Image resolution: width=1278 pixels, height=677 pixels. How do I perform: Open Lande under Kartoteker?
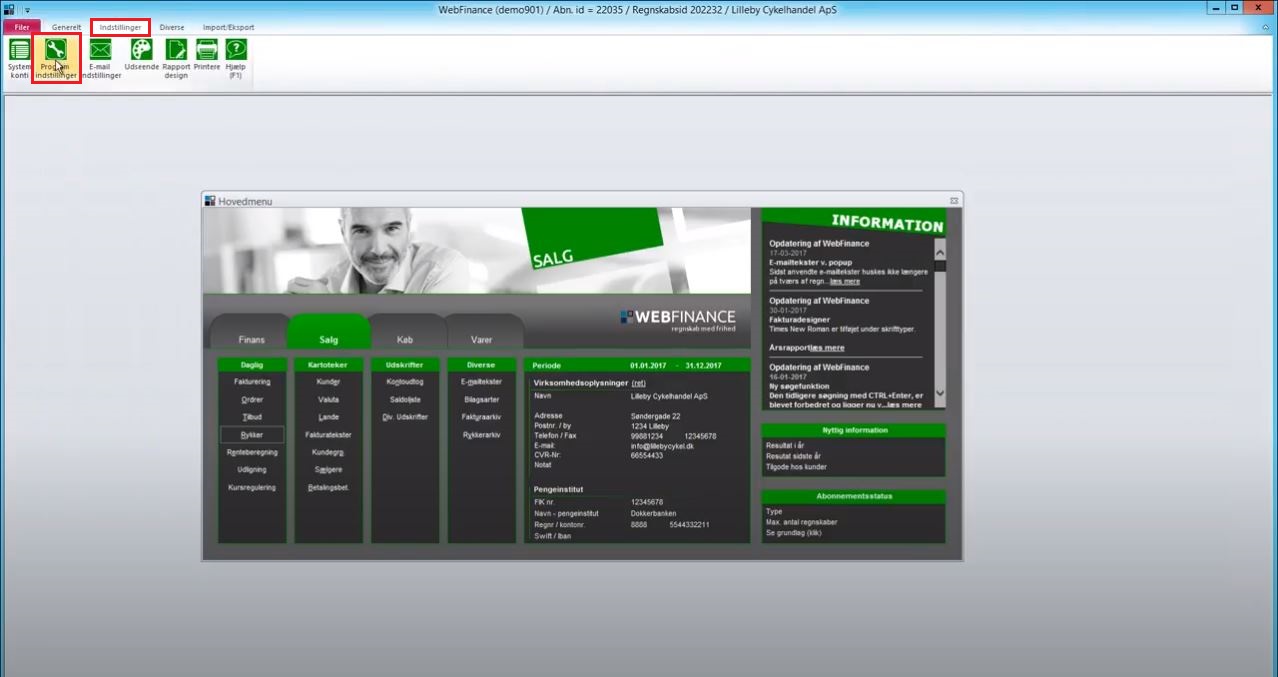click(328, 417)
